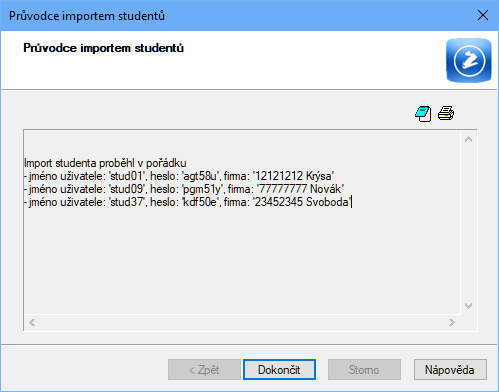Click the scroll right arrow under the log
Image resolution: width=499 pixels, height=392 pixels.
(452, 322)
